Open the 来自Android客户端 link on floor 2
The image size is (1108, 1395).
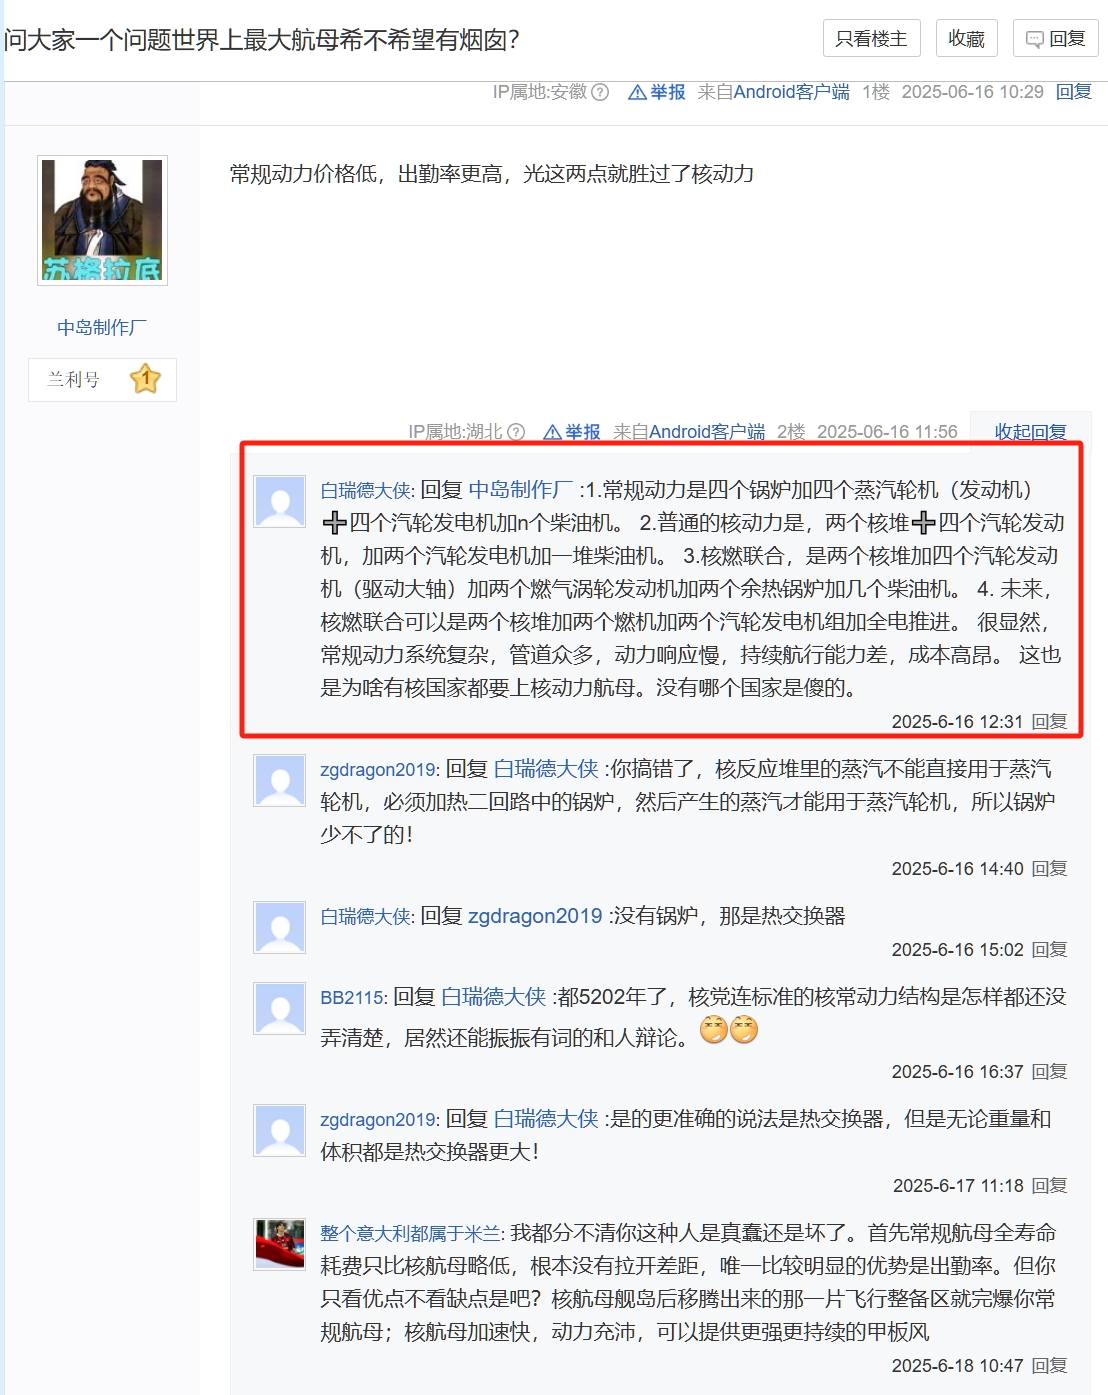[689, 432]
